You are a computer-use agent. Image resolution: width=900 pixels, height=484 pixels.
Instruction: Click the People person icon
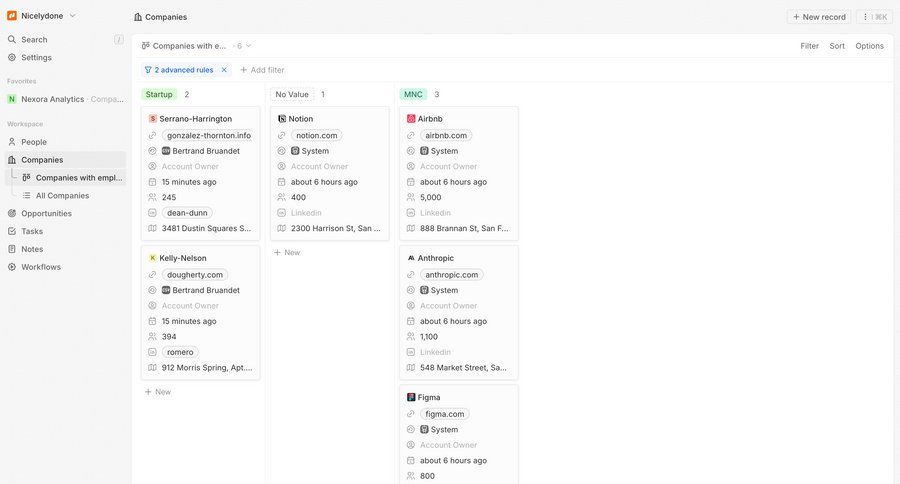click(11, 142)
